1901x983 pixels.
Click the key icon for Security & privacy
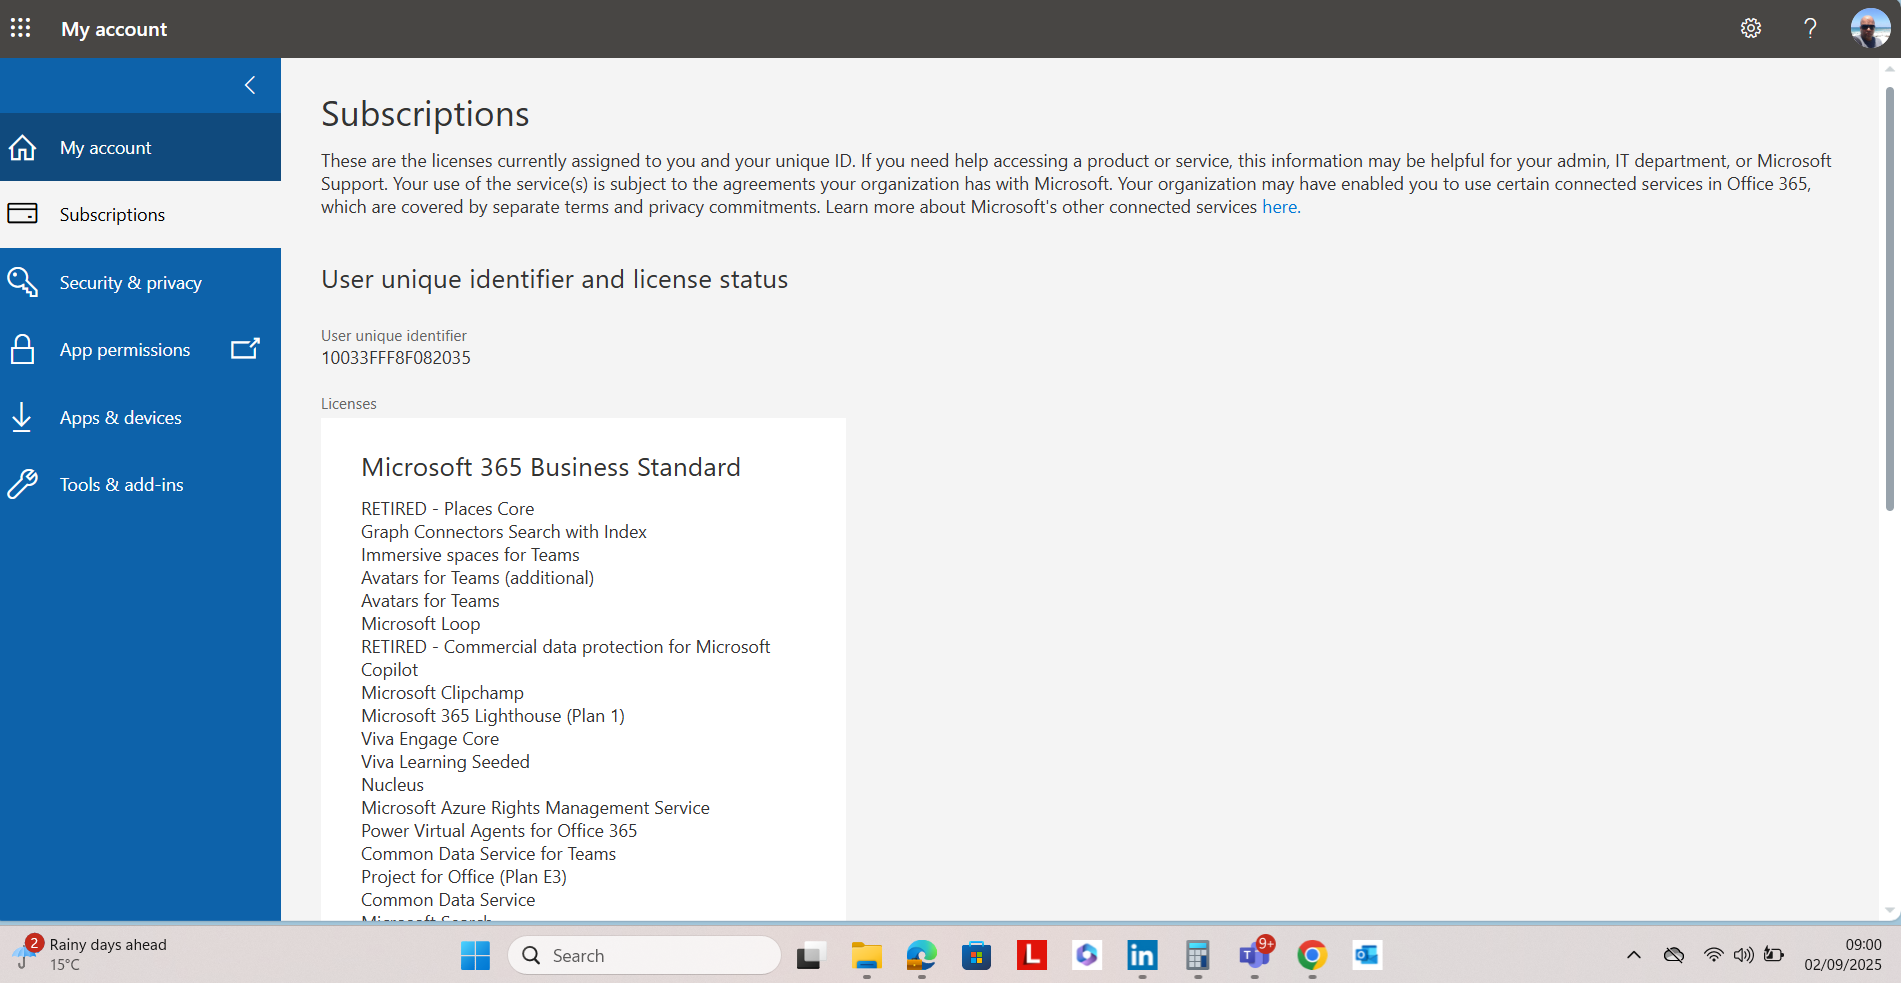[x=22, y=282]
